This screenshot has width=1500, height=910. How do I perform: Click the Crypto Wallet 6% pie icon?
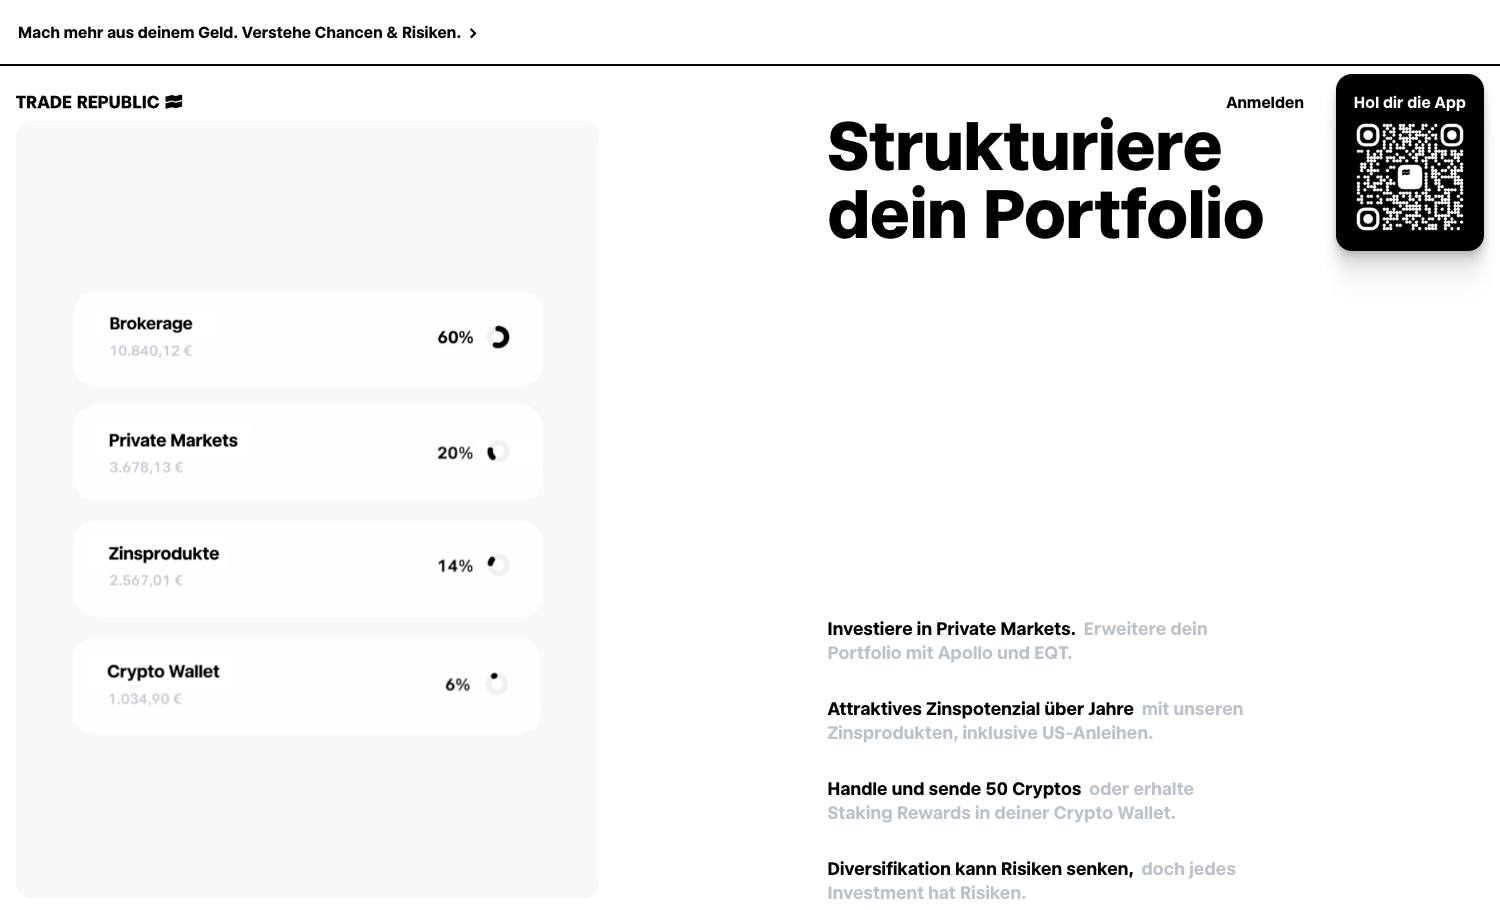(x=497, y=683)
